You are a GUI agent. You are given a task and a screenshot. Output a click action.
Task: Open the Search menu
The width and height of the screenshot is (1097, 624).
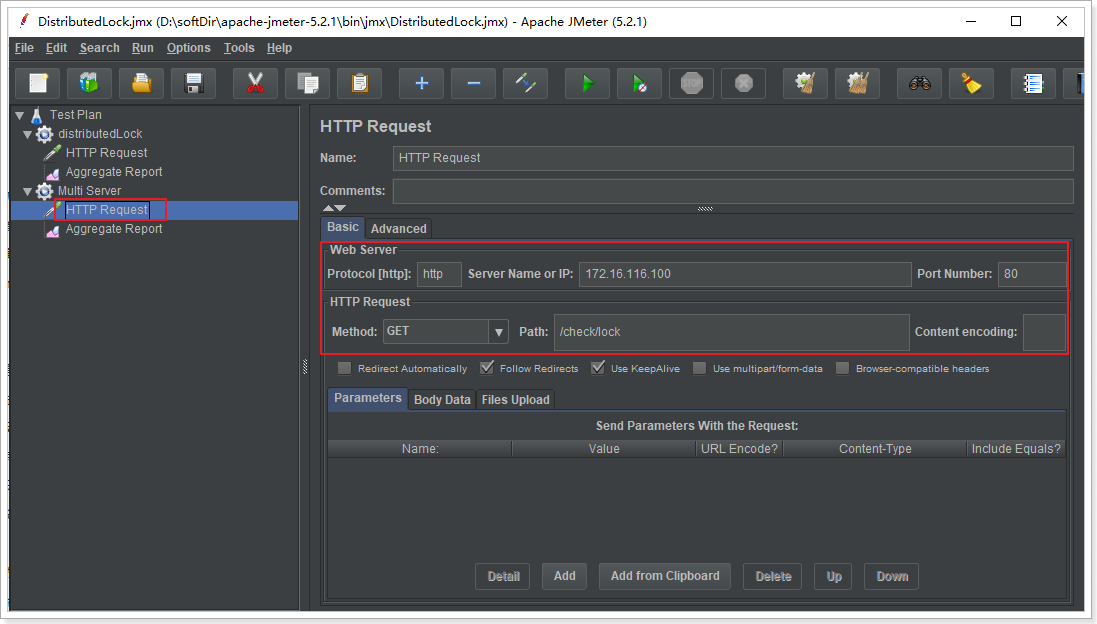99,48
